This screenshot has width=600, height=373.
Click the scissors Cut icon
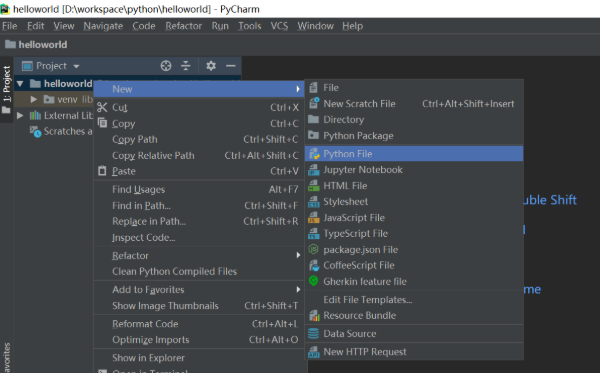(102, 107)
